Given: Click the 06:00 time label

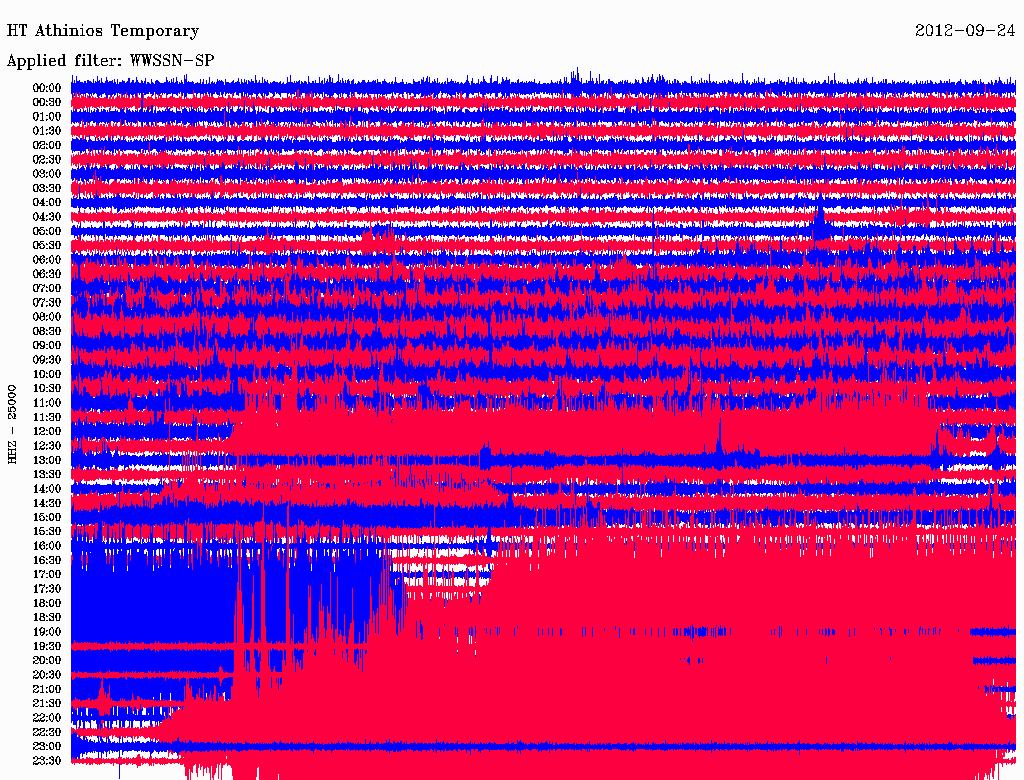Looking at the screenshot, I should coord(47,259).
